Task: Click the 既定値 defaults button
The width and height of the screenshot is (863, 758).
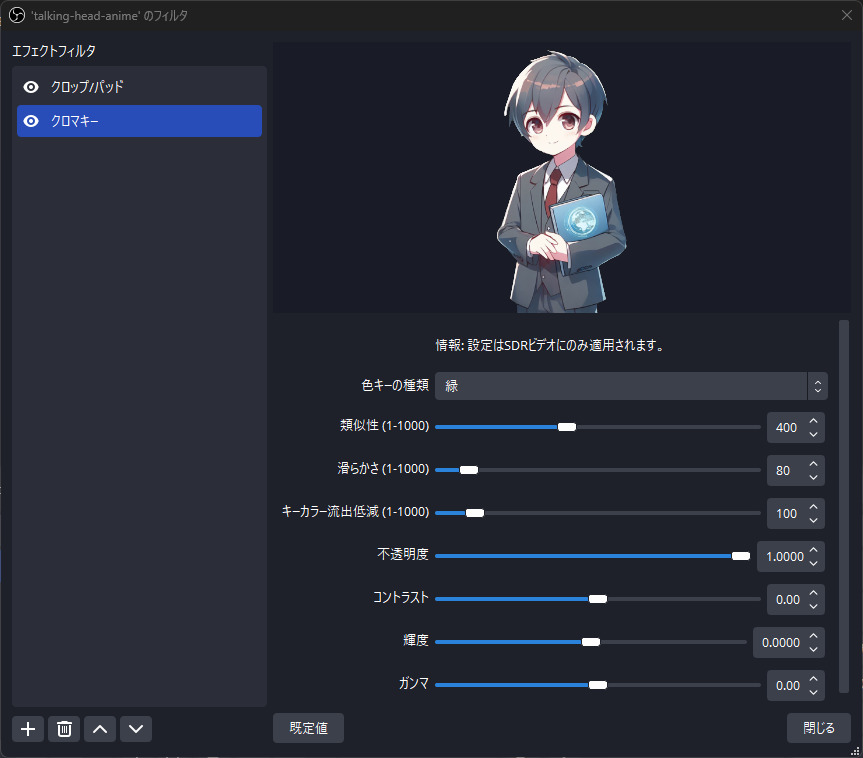Action: coord(308,728)
